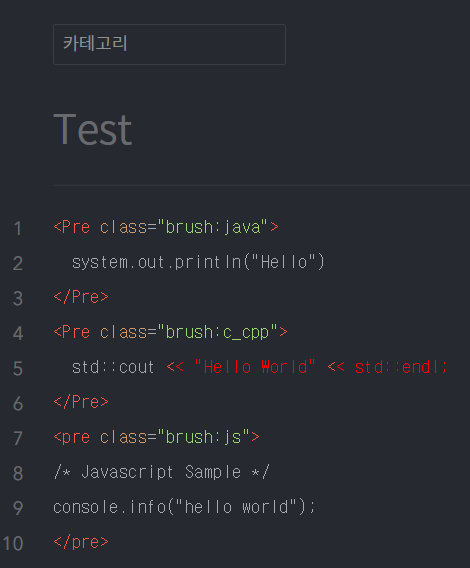Click the closing </Pre> tag on line 3
The image size is (470, 568).
click(81, 297)
